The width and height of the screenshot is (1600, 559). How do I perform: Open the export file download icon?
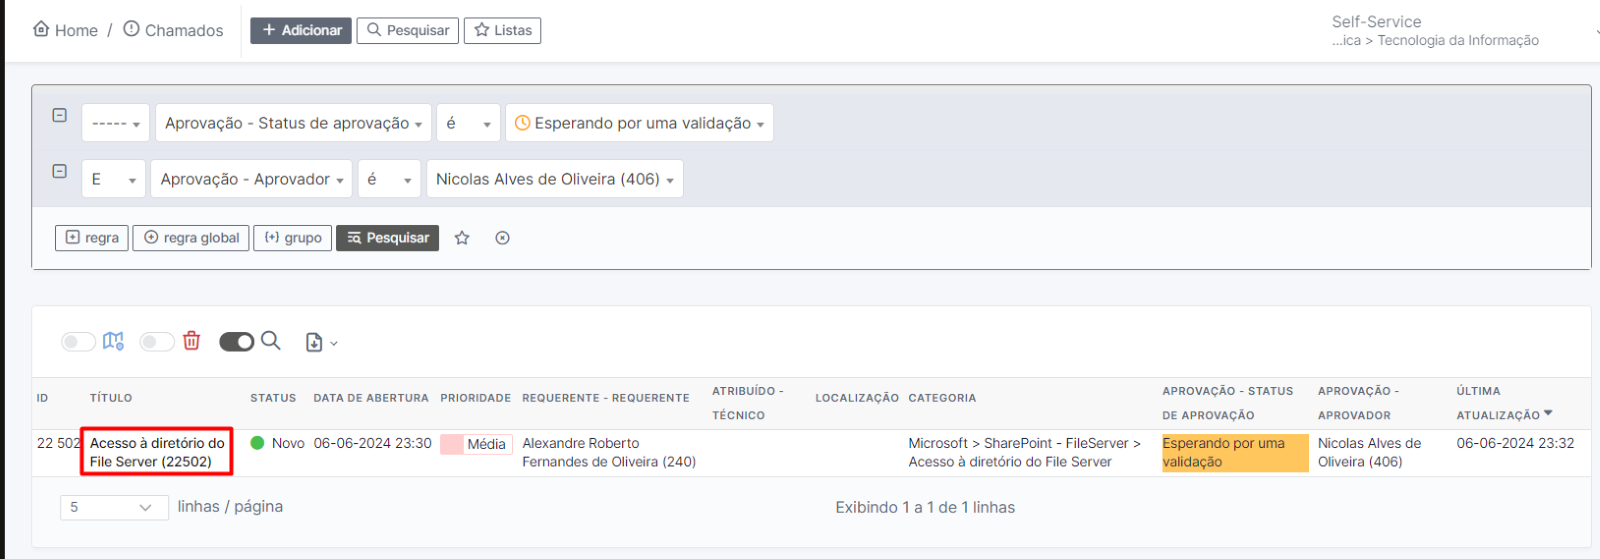tap(315, 342)
